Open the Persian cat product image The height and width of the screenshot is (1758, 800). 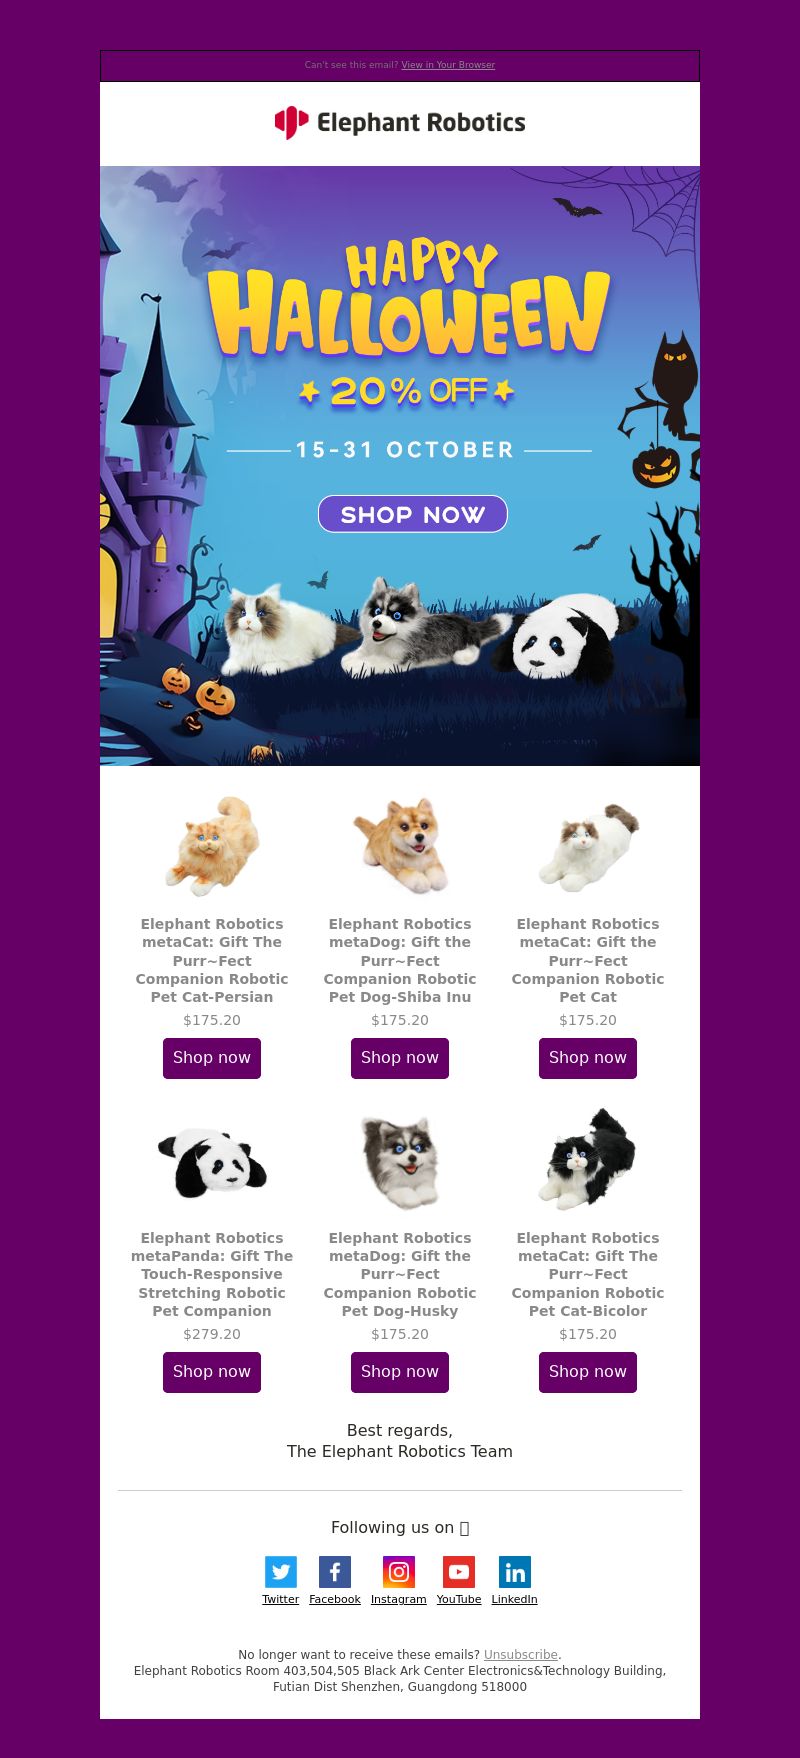212,846
